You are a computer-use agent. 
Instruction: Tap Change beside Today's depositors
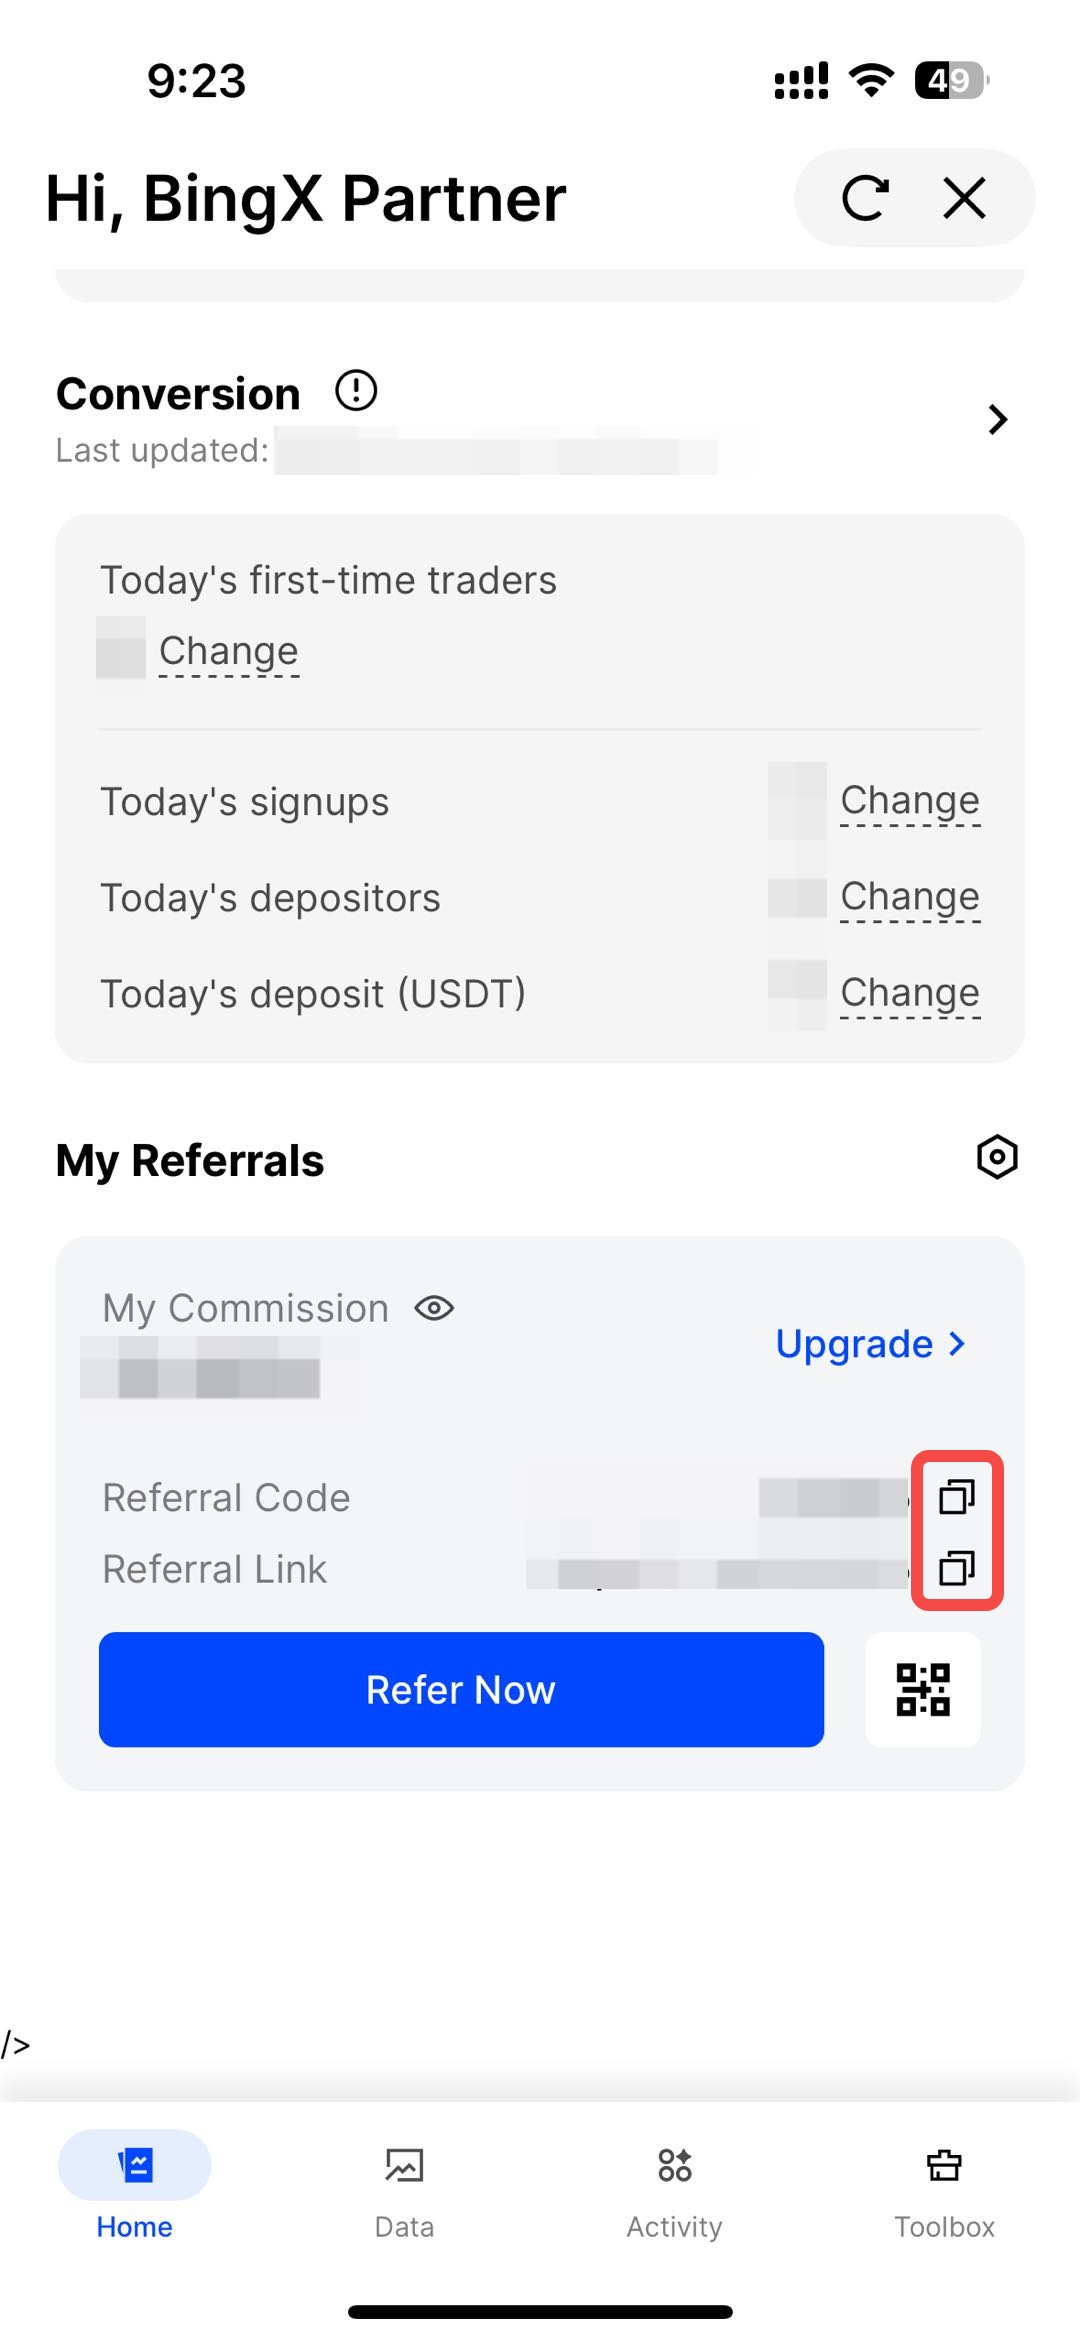click(910, 896)
